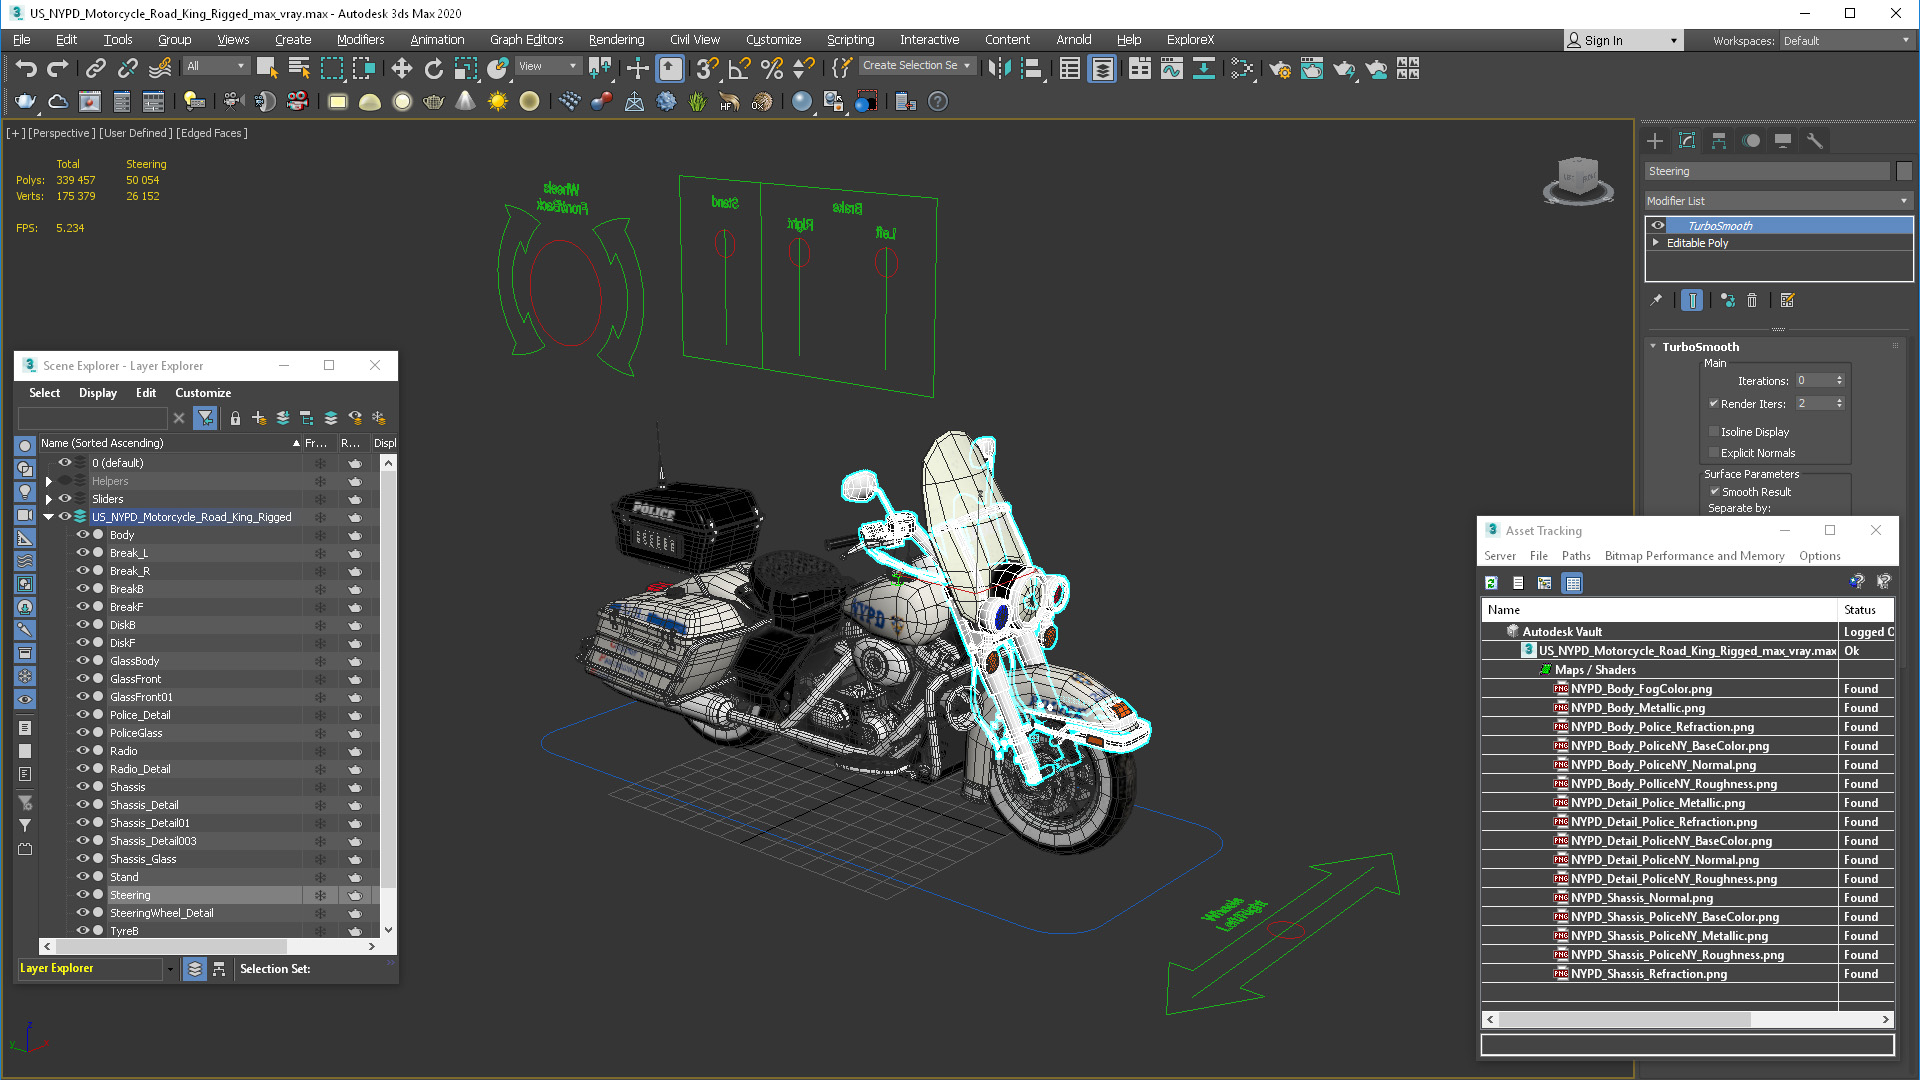The width and height of the screenshot is (1920, 1080).
Task: Open the Create Selection Set dropdown
Action: (x=917, y=66)
